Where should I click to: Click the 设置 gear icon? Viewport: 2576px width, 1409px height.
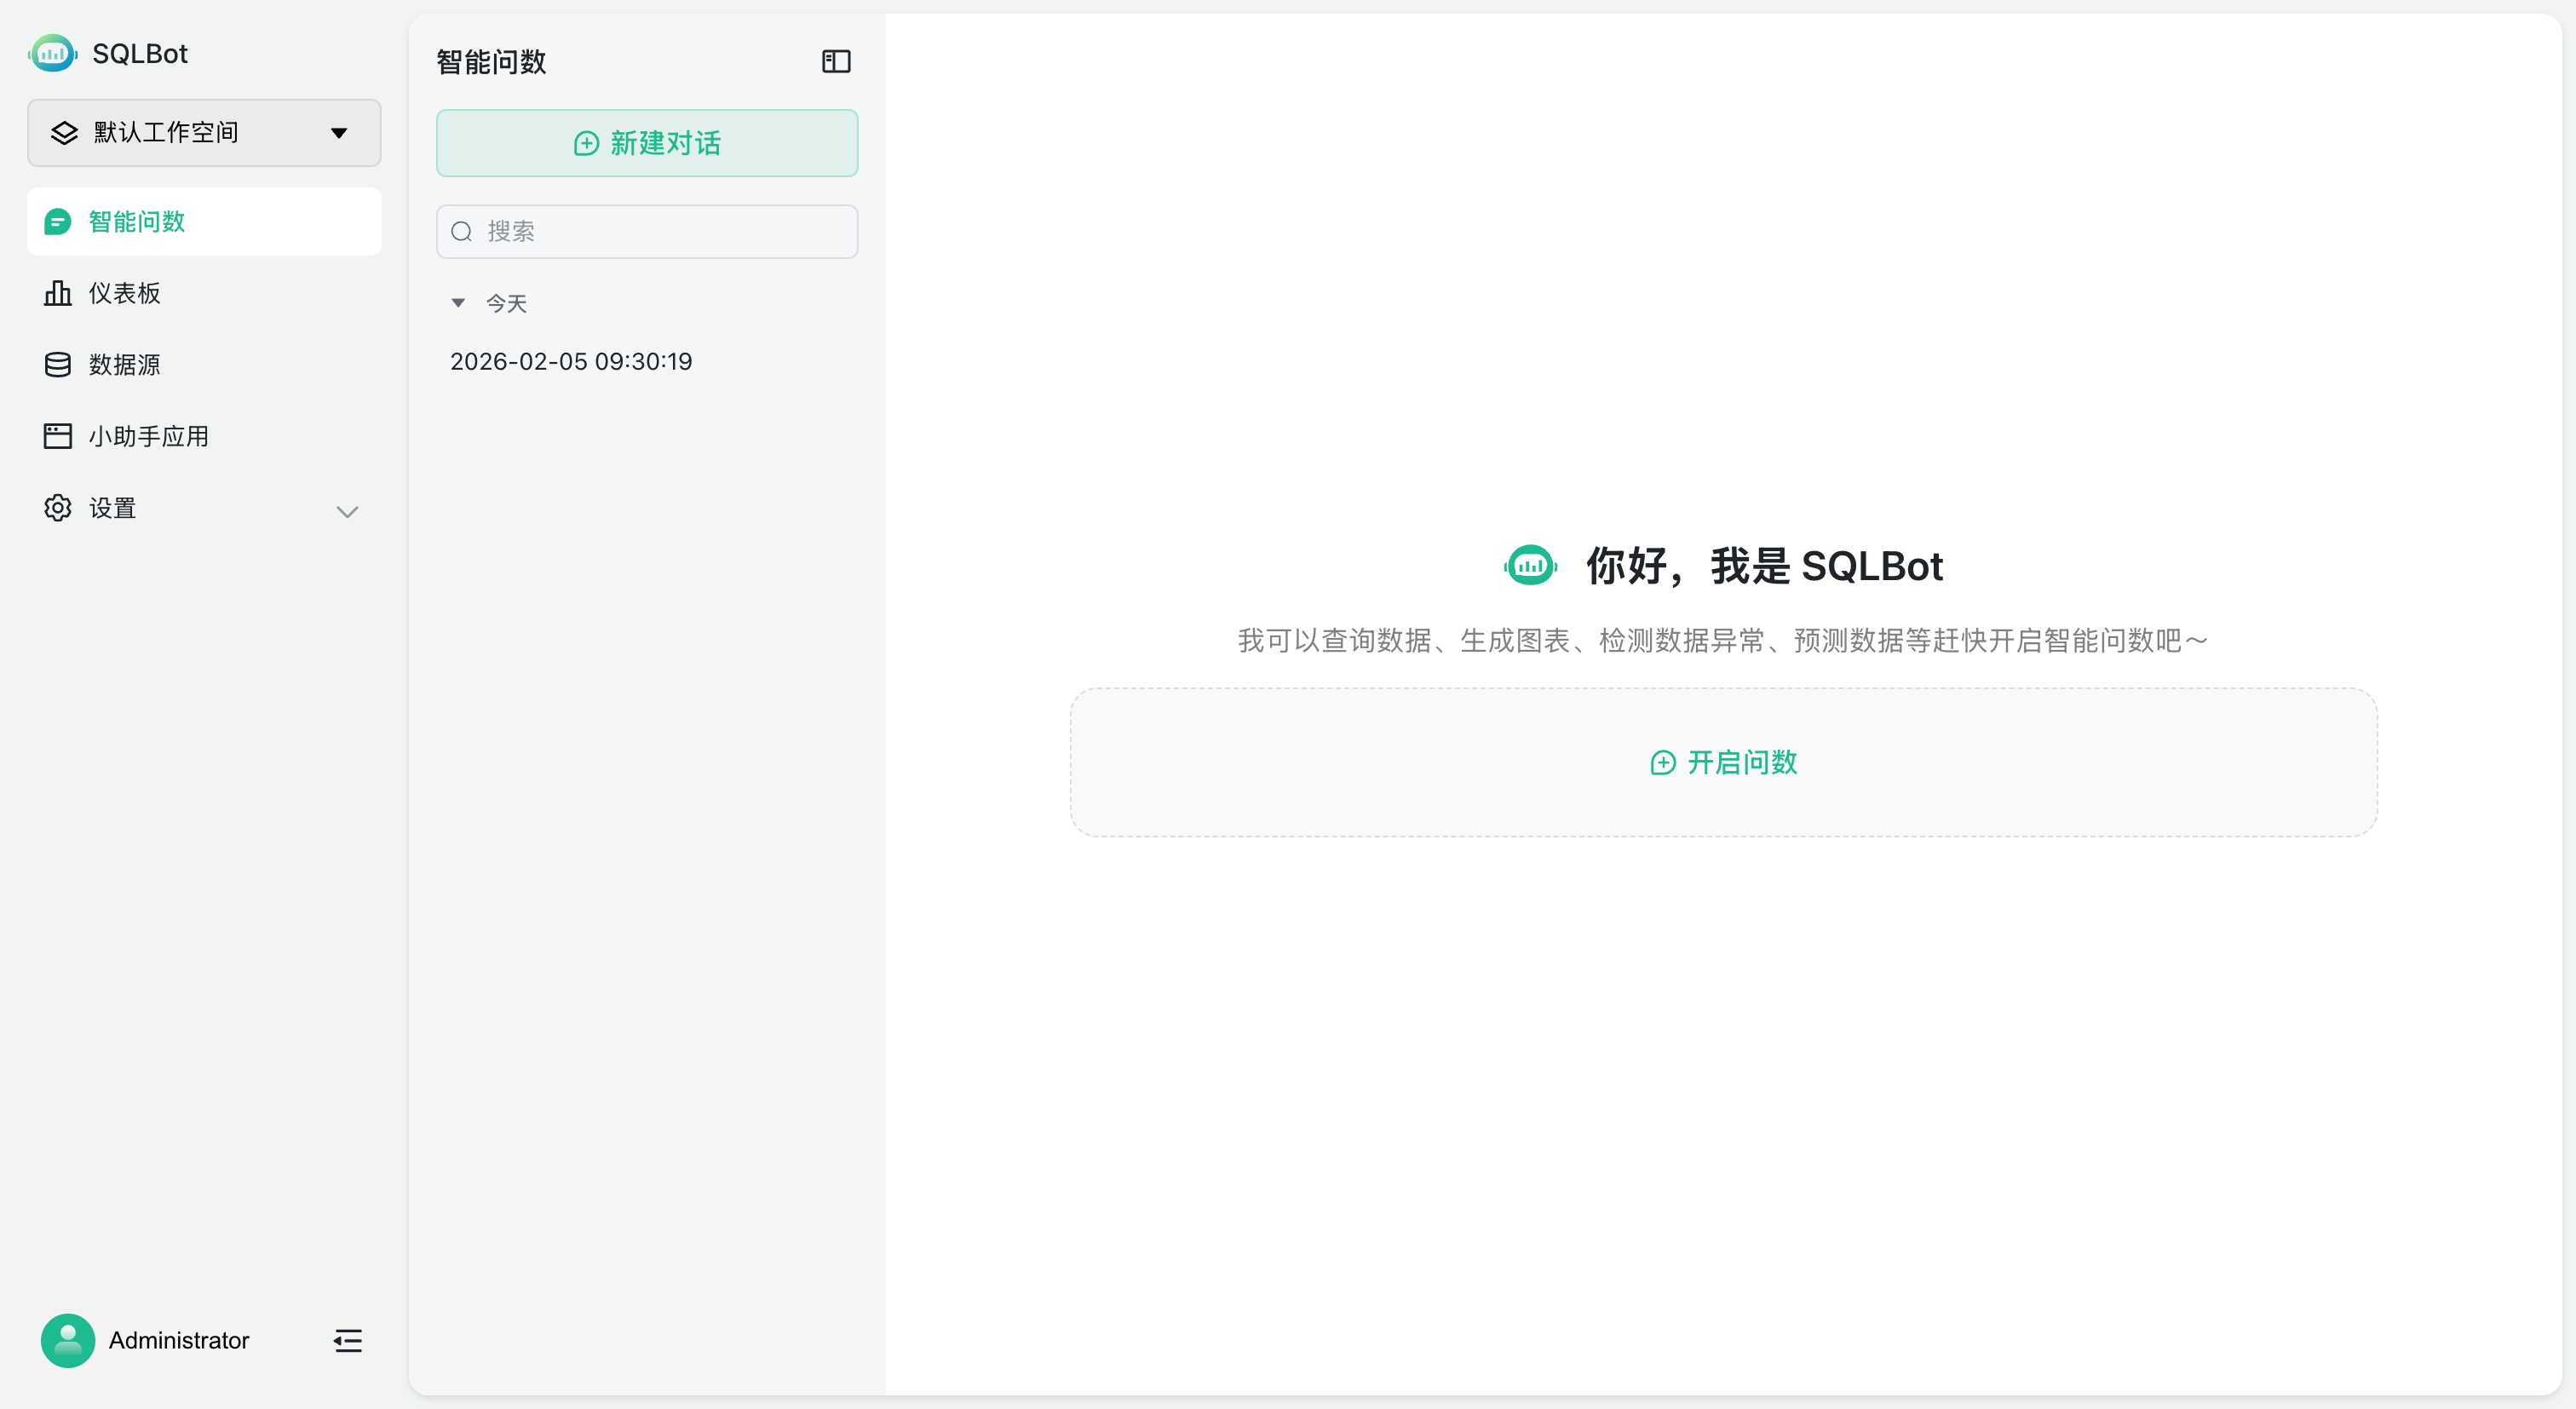coord(58,508)
